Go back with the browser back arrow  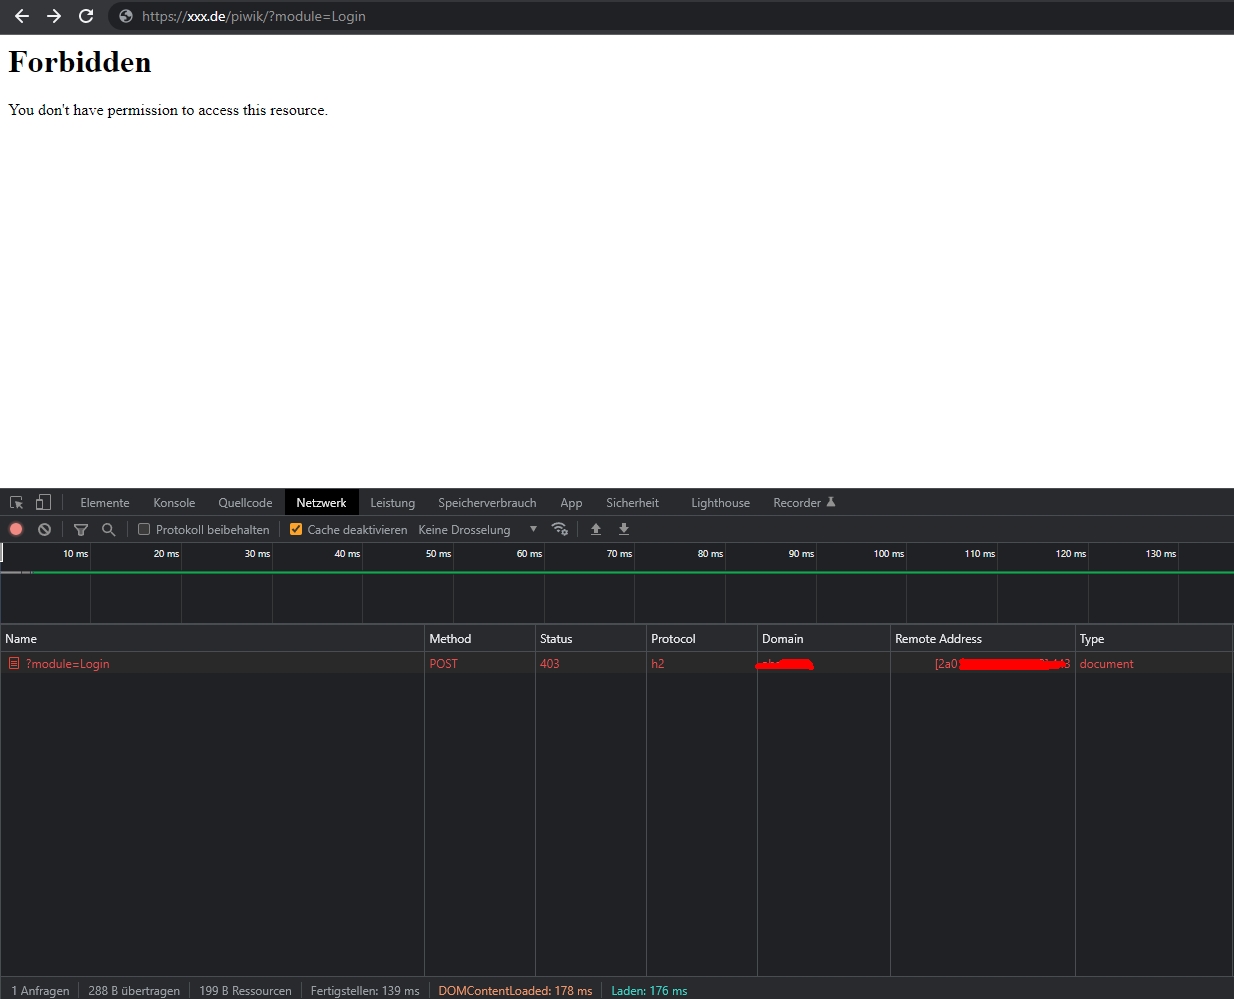tap(21, 16)
